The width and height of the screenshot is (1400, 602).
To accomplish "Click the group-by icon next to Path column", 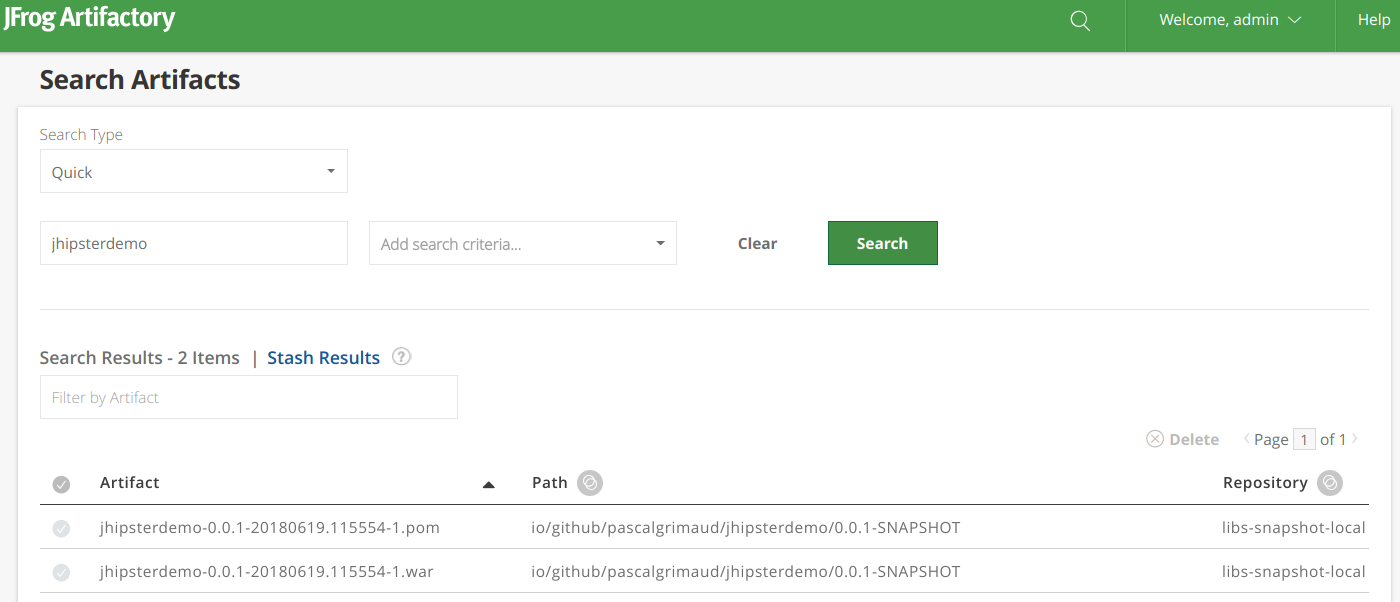I will (x=590, y=483).
